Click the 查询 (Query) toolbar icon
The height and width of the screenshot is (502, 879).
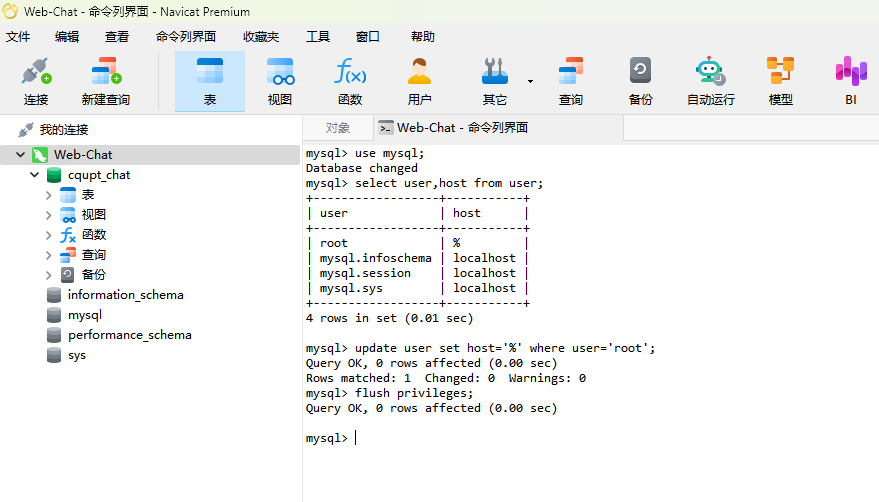pos(571,81)
